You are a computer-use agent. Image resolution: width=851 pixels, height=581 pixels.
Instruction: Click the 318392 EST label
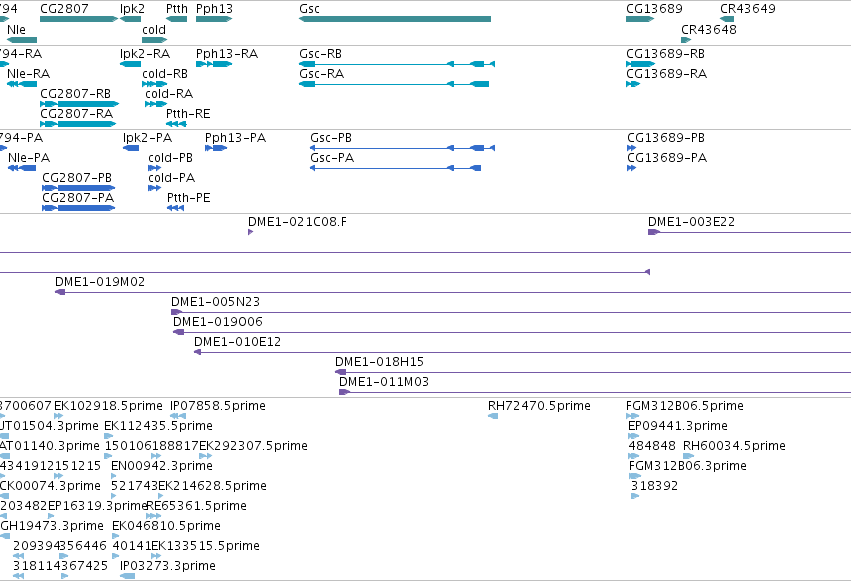[x=654, y=487]
